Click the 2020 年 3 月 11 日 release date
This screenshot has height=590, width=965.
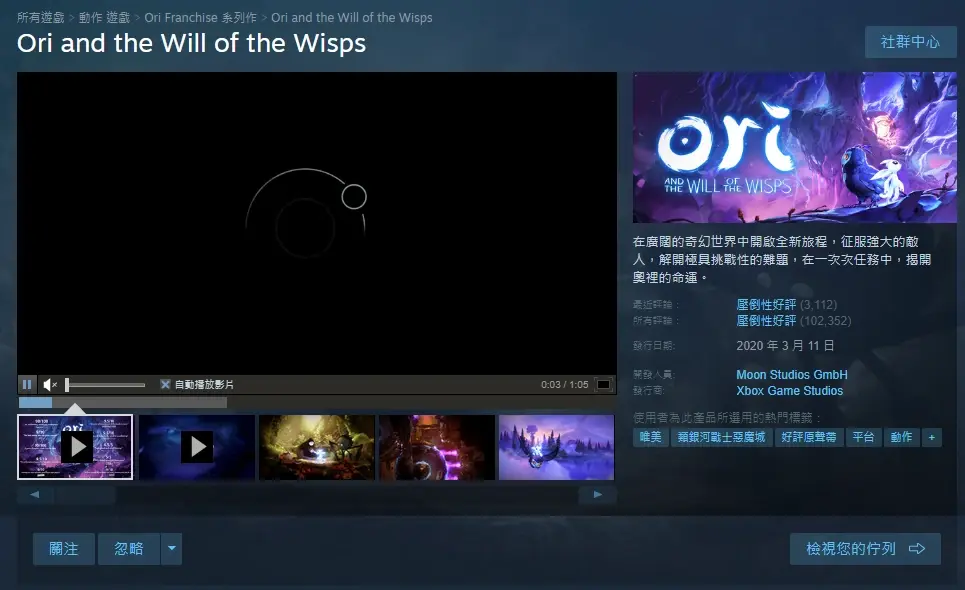(785, 346)
